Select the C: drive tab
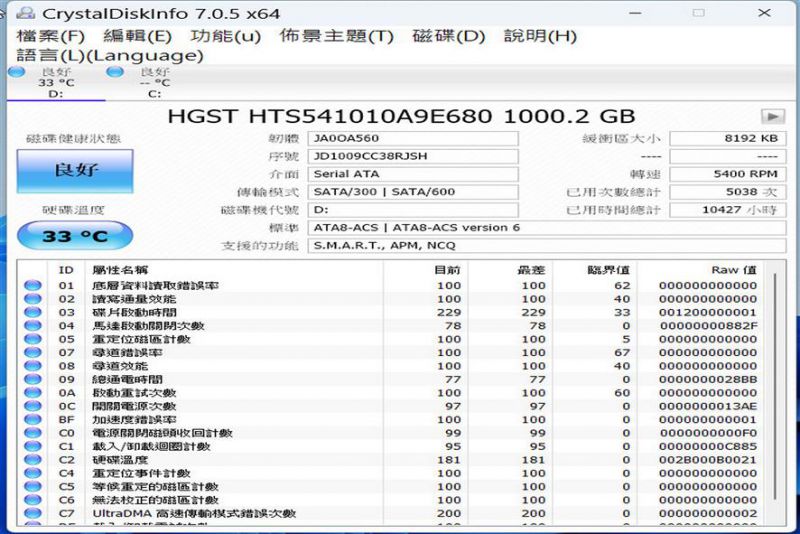This screenshot has height=534, width=800. (x=153, y=83)
